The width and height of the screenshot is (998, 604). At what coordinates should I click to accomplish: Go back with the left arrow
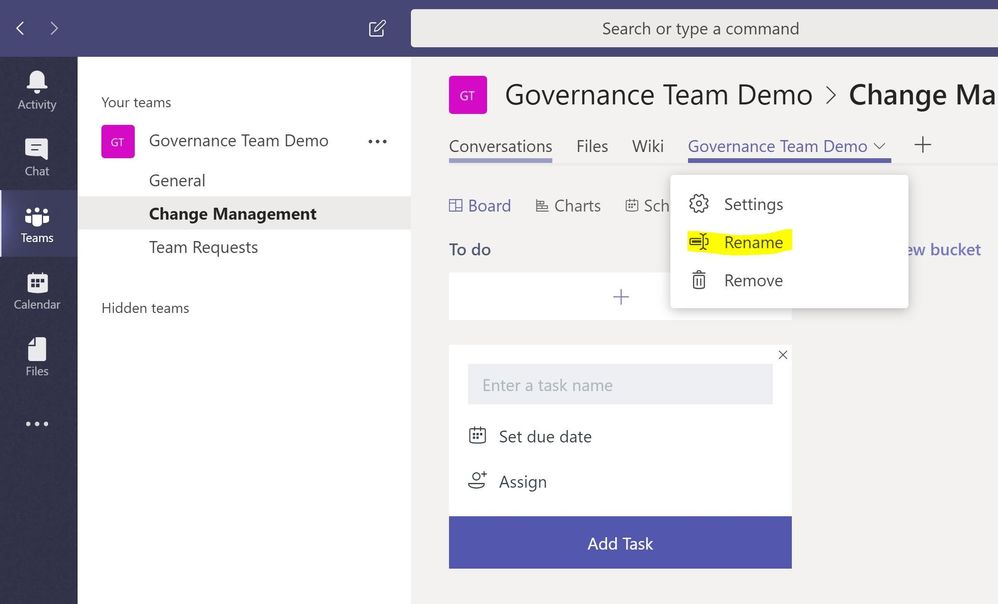20,28
